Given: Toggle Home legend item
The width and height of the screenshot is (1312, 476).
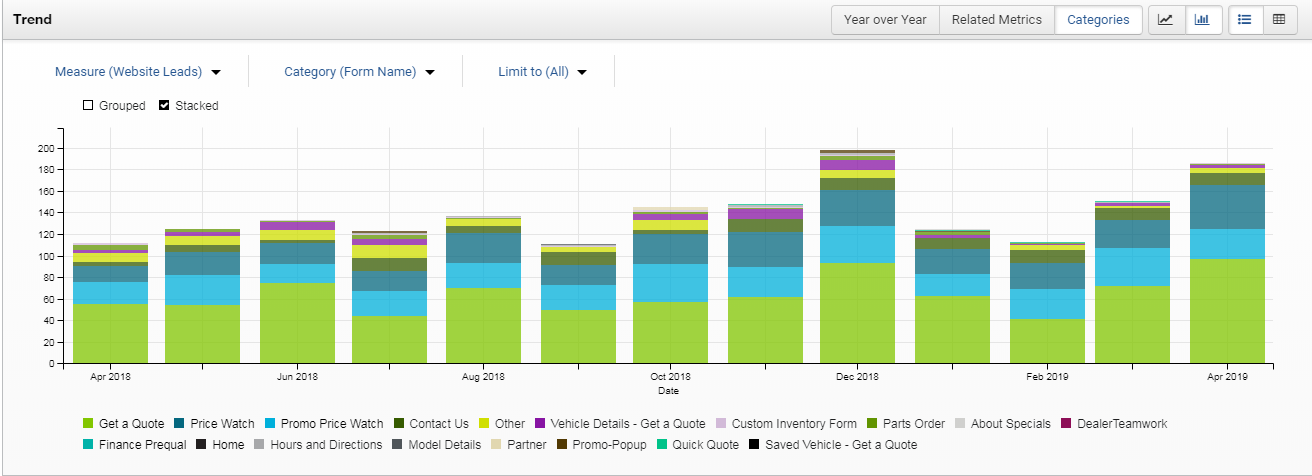Looking at the screenshot, I should coord(220,444).
